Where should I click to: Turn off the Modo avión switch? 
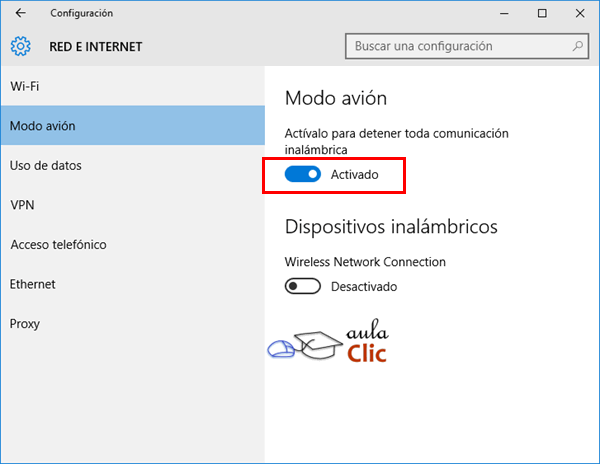click(303, 174)
